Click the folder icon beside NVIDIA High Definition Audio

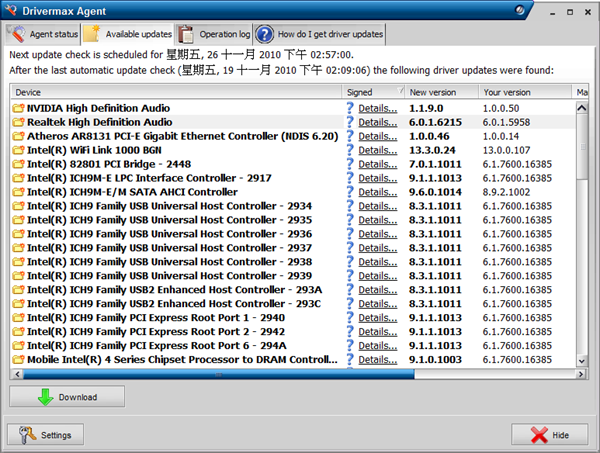(18, 108)
